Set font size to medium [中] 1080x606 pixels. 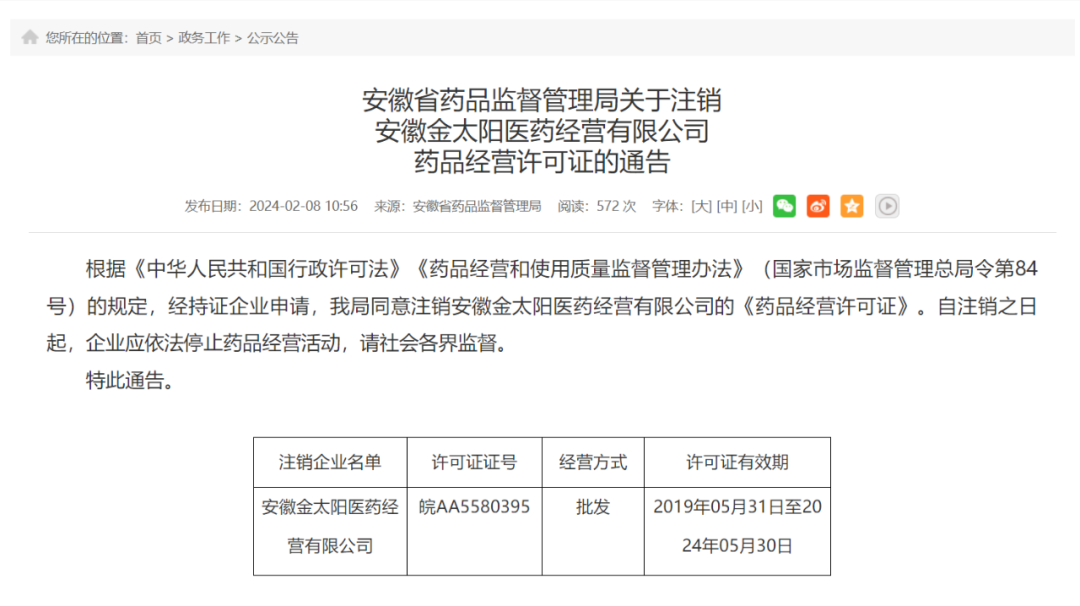(726, 206)
